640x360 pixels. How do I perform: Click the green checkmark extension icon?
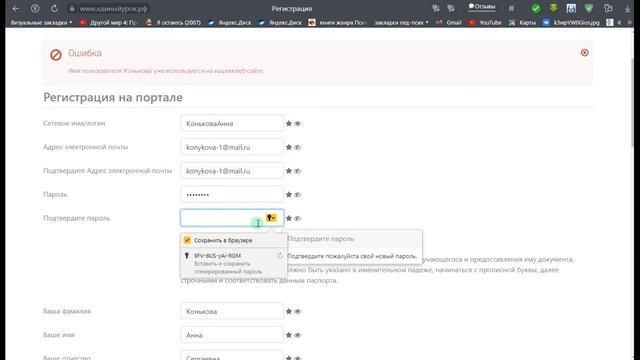click(x=536, y=8)
